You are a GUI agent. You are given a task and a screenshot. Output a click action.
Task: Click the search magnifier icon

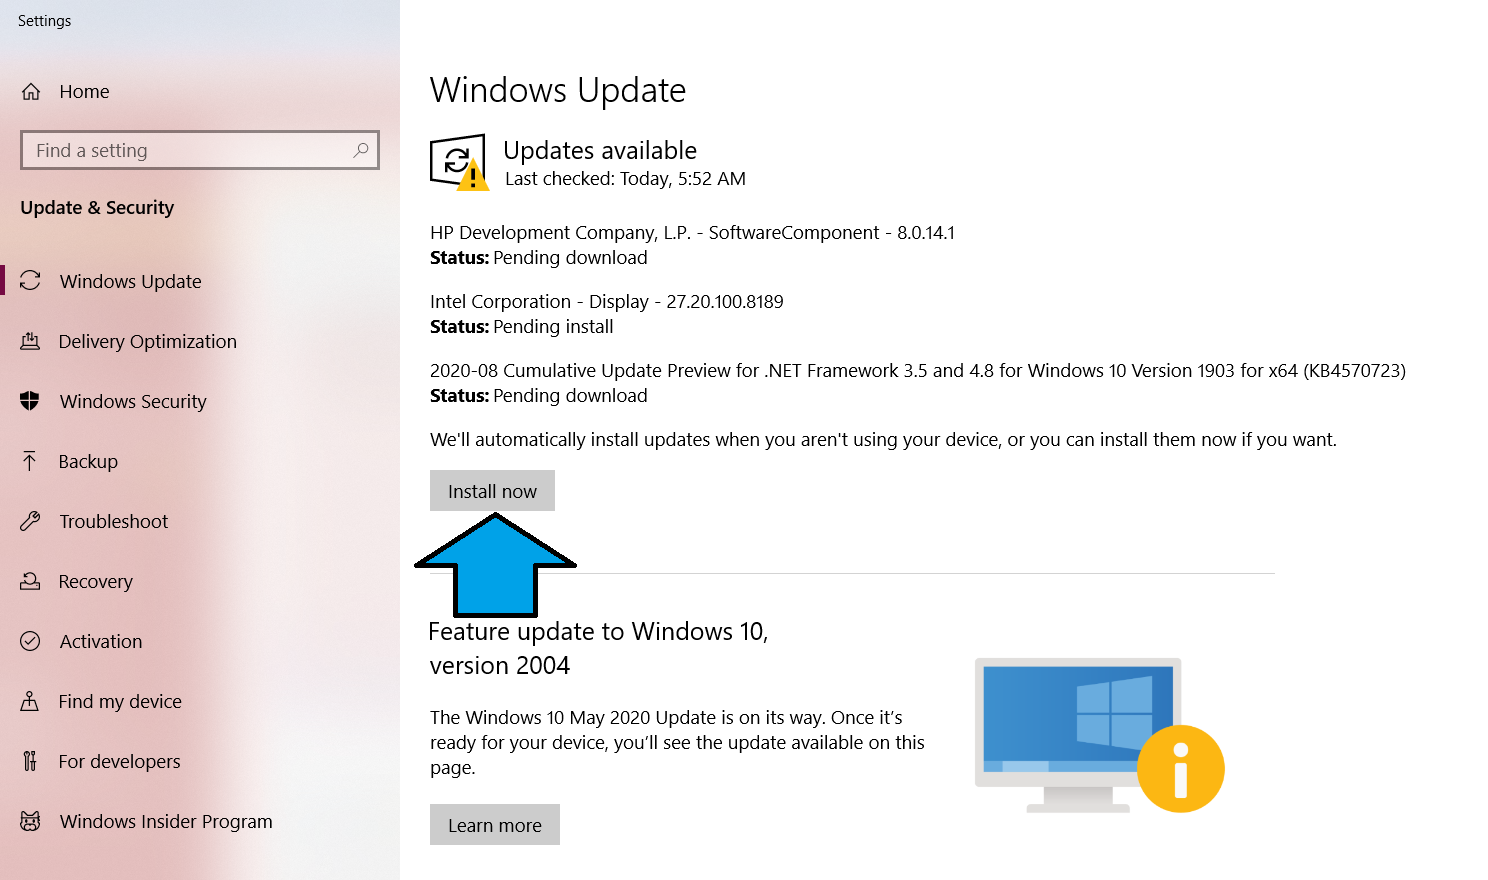point(361,150)
